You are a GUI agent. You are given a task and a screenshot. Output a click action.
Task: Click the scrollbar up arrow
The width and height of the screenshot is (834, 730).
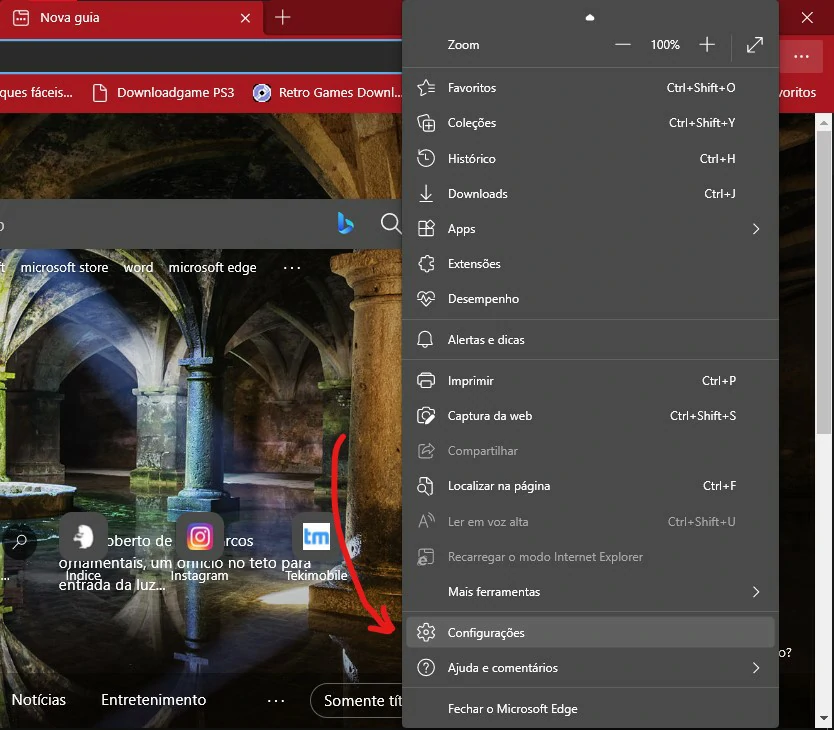tap(823, 122)
